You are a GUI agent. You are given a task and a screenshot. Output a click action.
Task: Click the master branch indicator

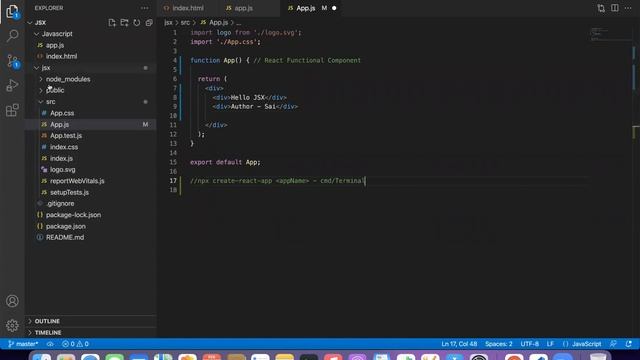pyautogui.click(x=23, y=344)
